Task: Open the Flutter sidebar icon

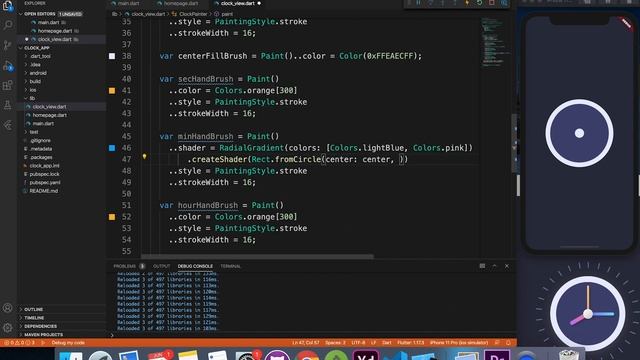Action: 8,125
